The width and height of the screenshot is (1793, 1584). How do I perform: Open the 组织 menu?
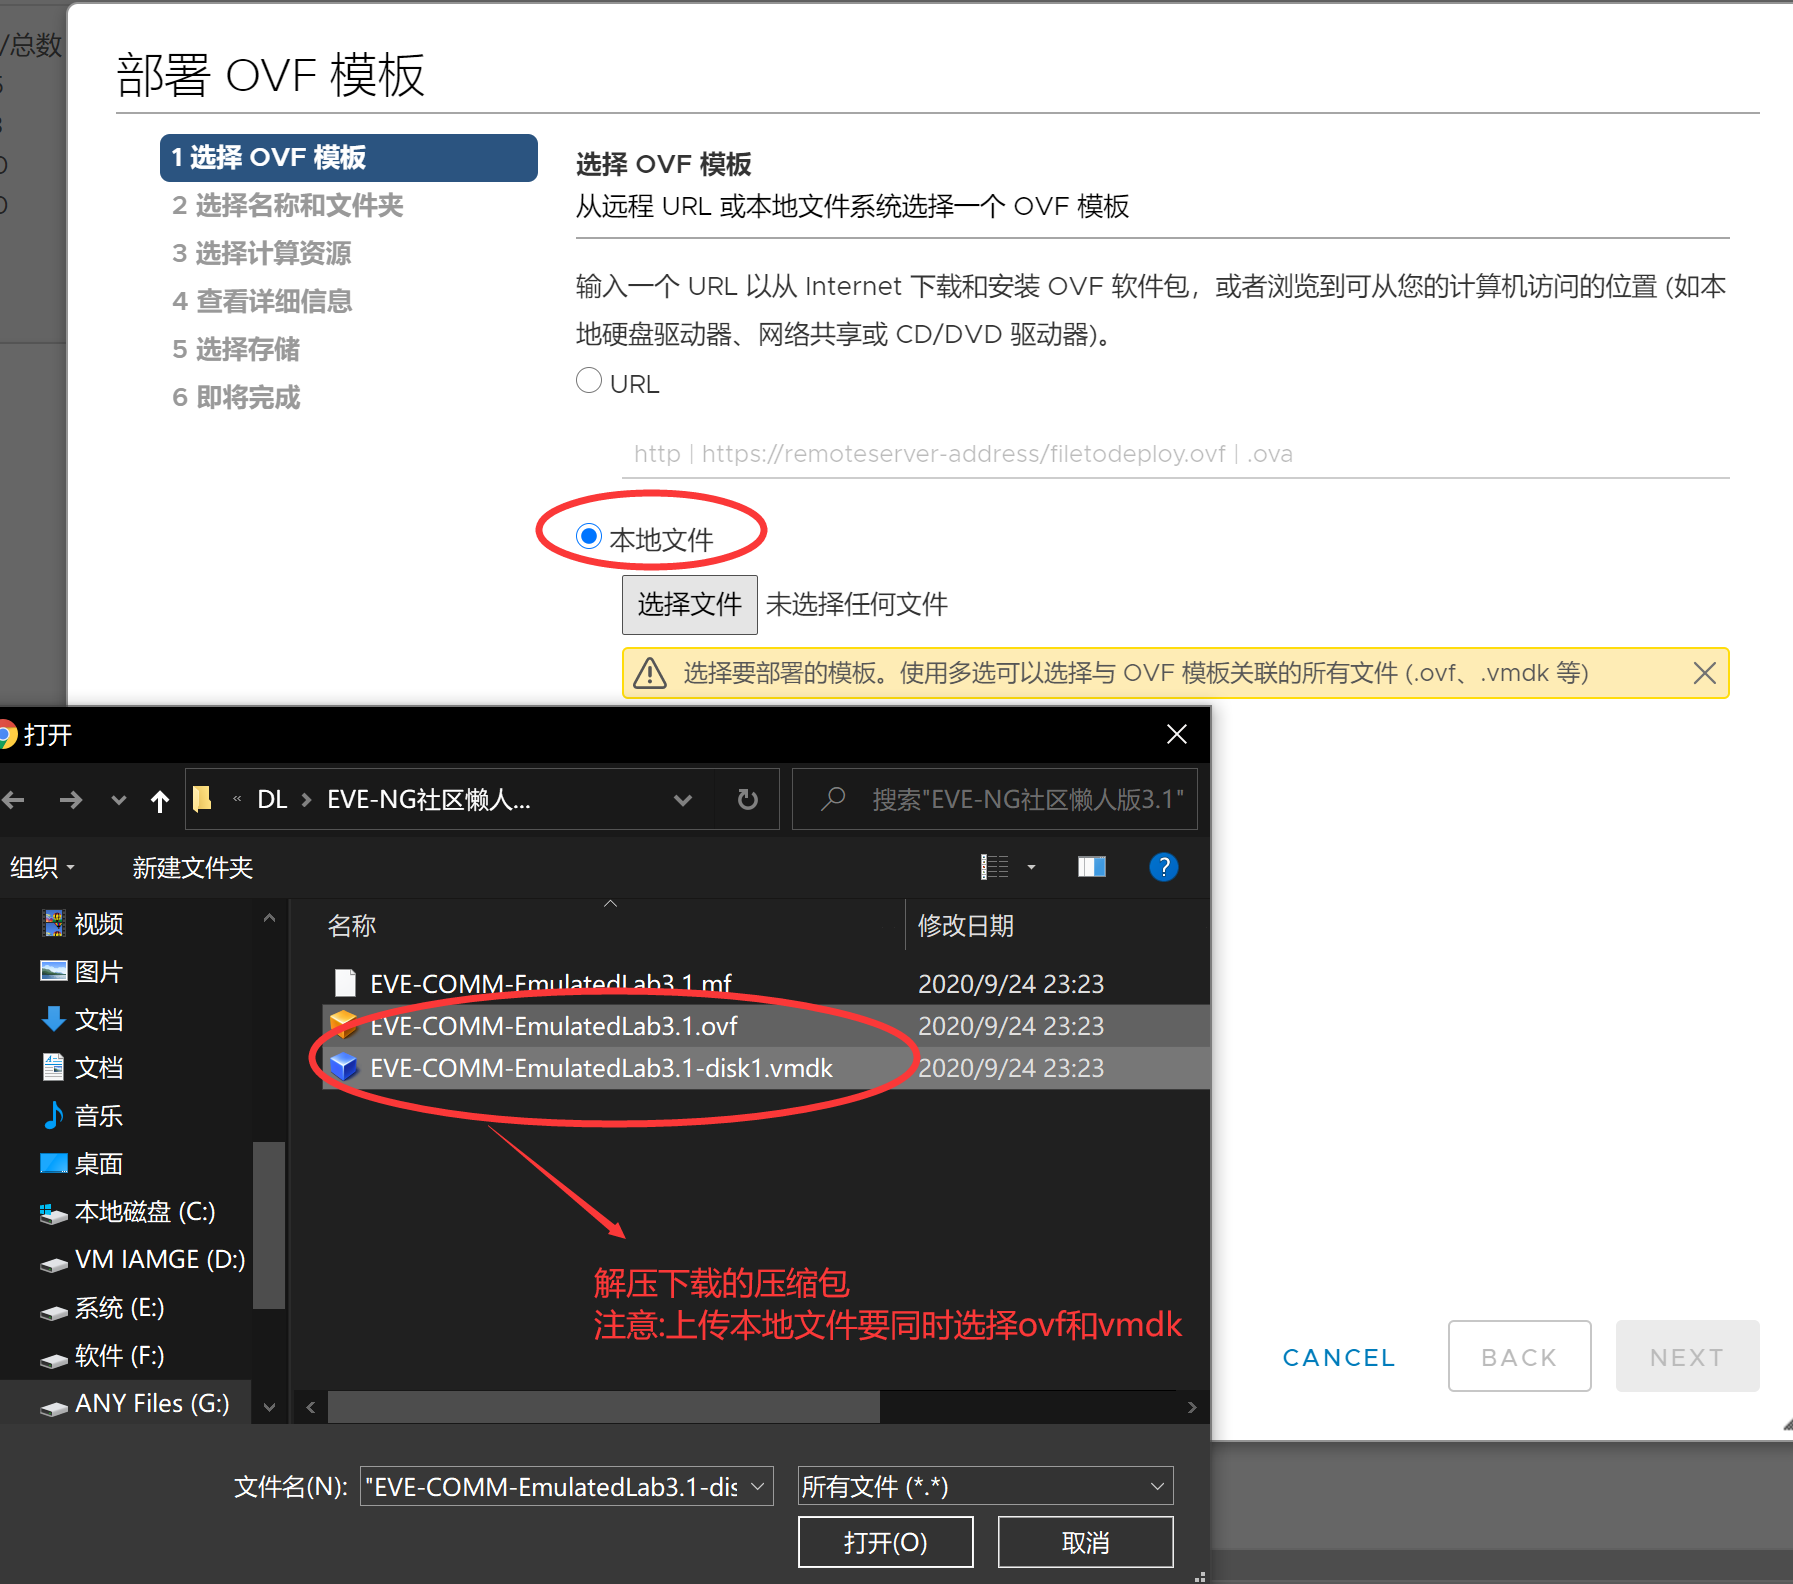[x=42, y=867]
